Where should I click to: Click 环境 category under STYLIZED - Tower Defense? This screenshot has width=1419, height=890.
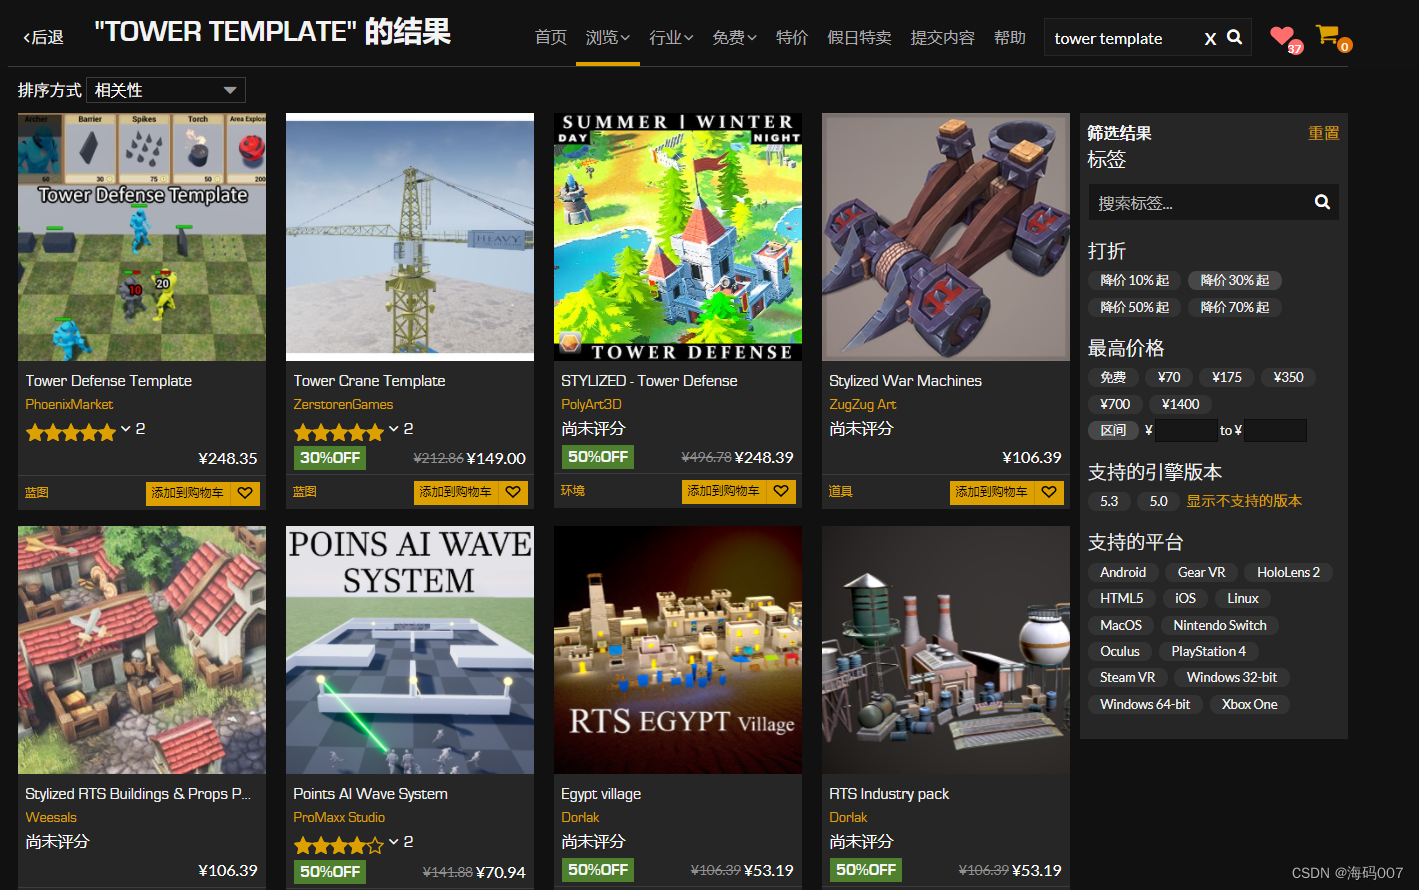(x=572, y=491)
